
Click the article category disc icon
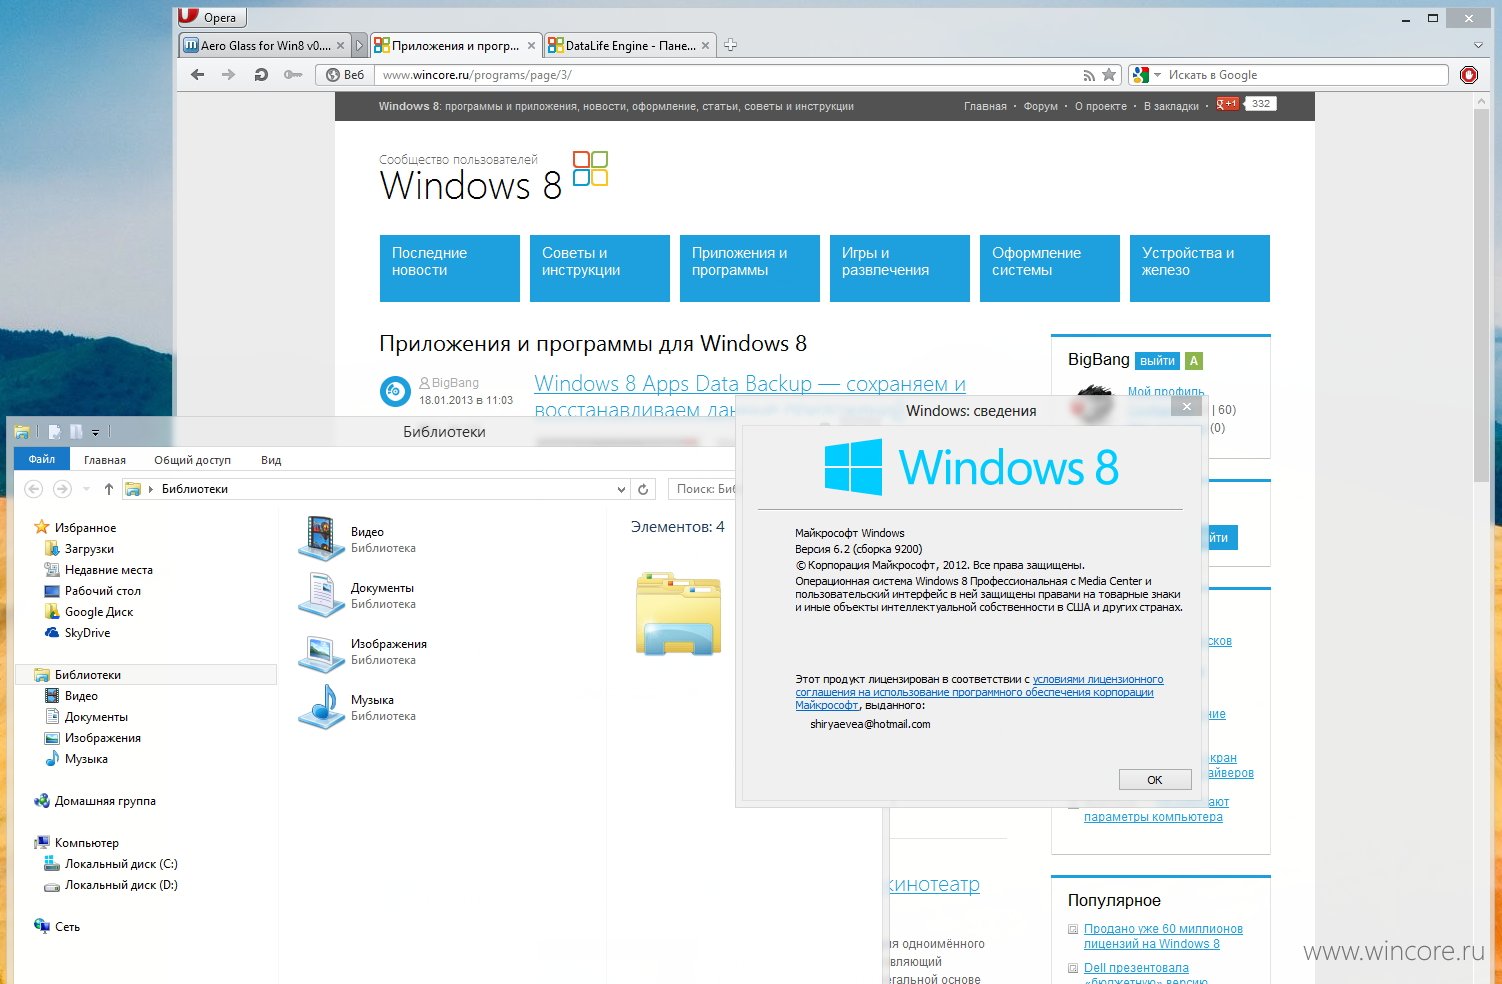point(395,391)
